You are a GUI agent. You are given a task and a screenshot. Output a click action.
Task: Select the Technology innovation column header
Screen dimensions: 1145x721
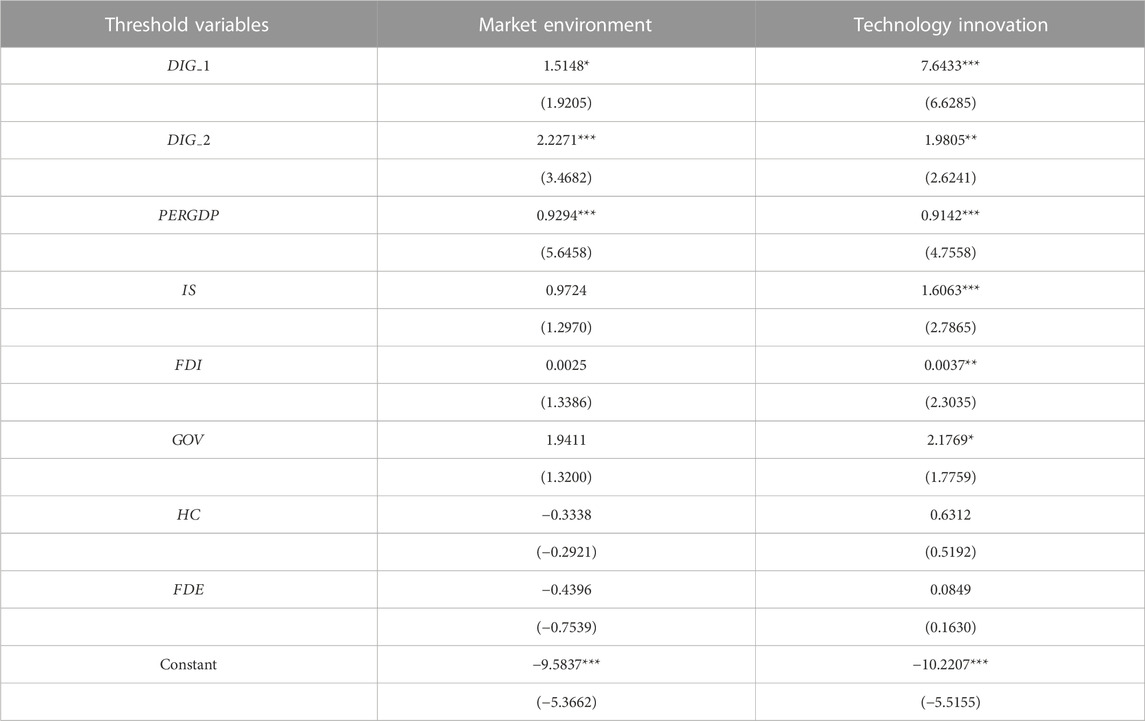coord(950,25)
